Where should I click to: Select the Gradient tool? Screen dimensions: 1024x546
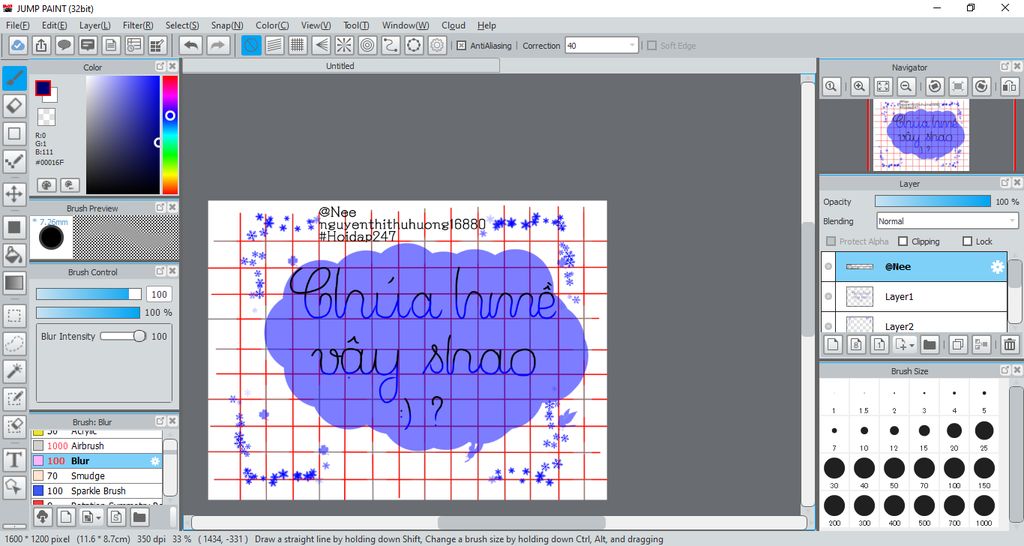(x=14, y=283)
